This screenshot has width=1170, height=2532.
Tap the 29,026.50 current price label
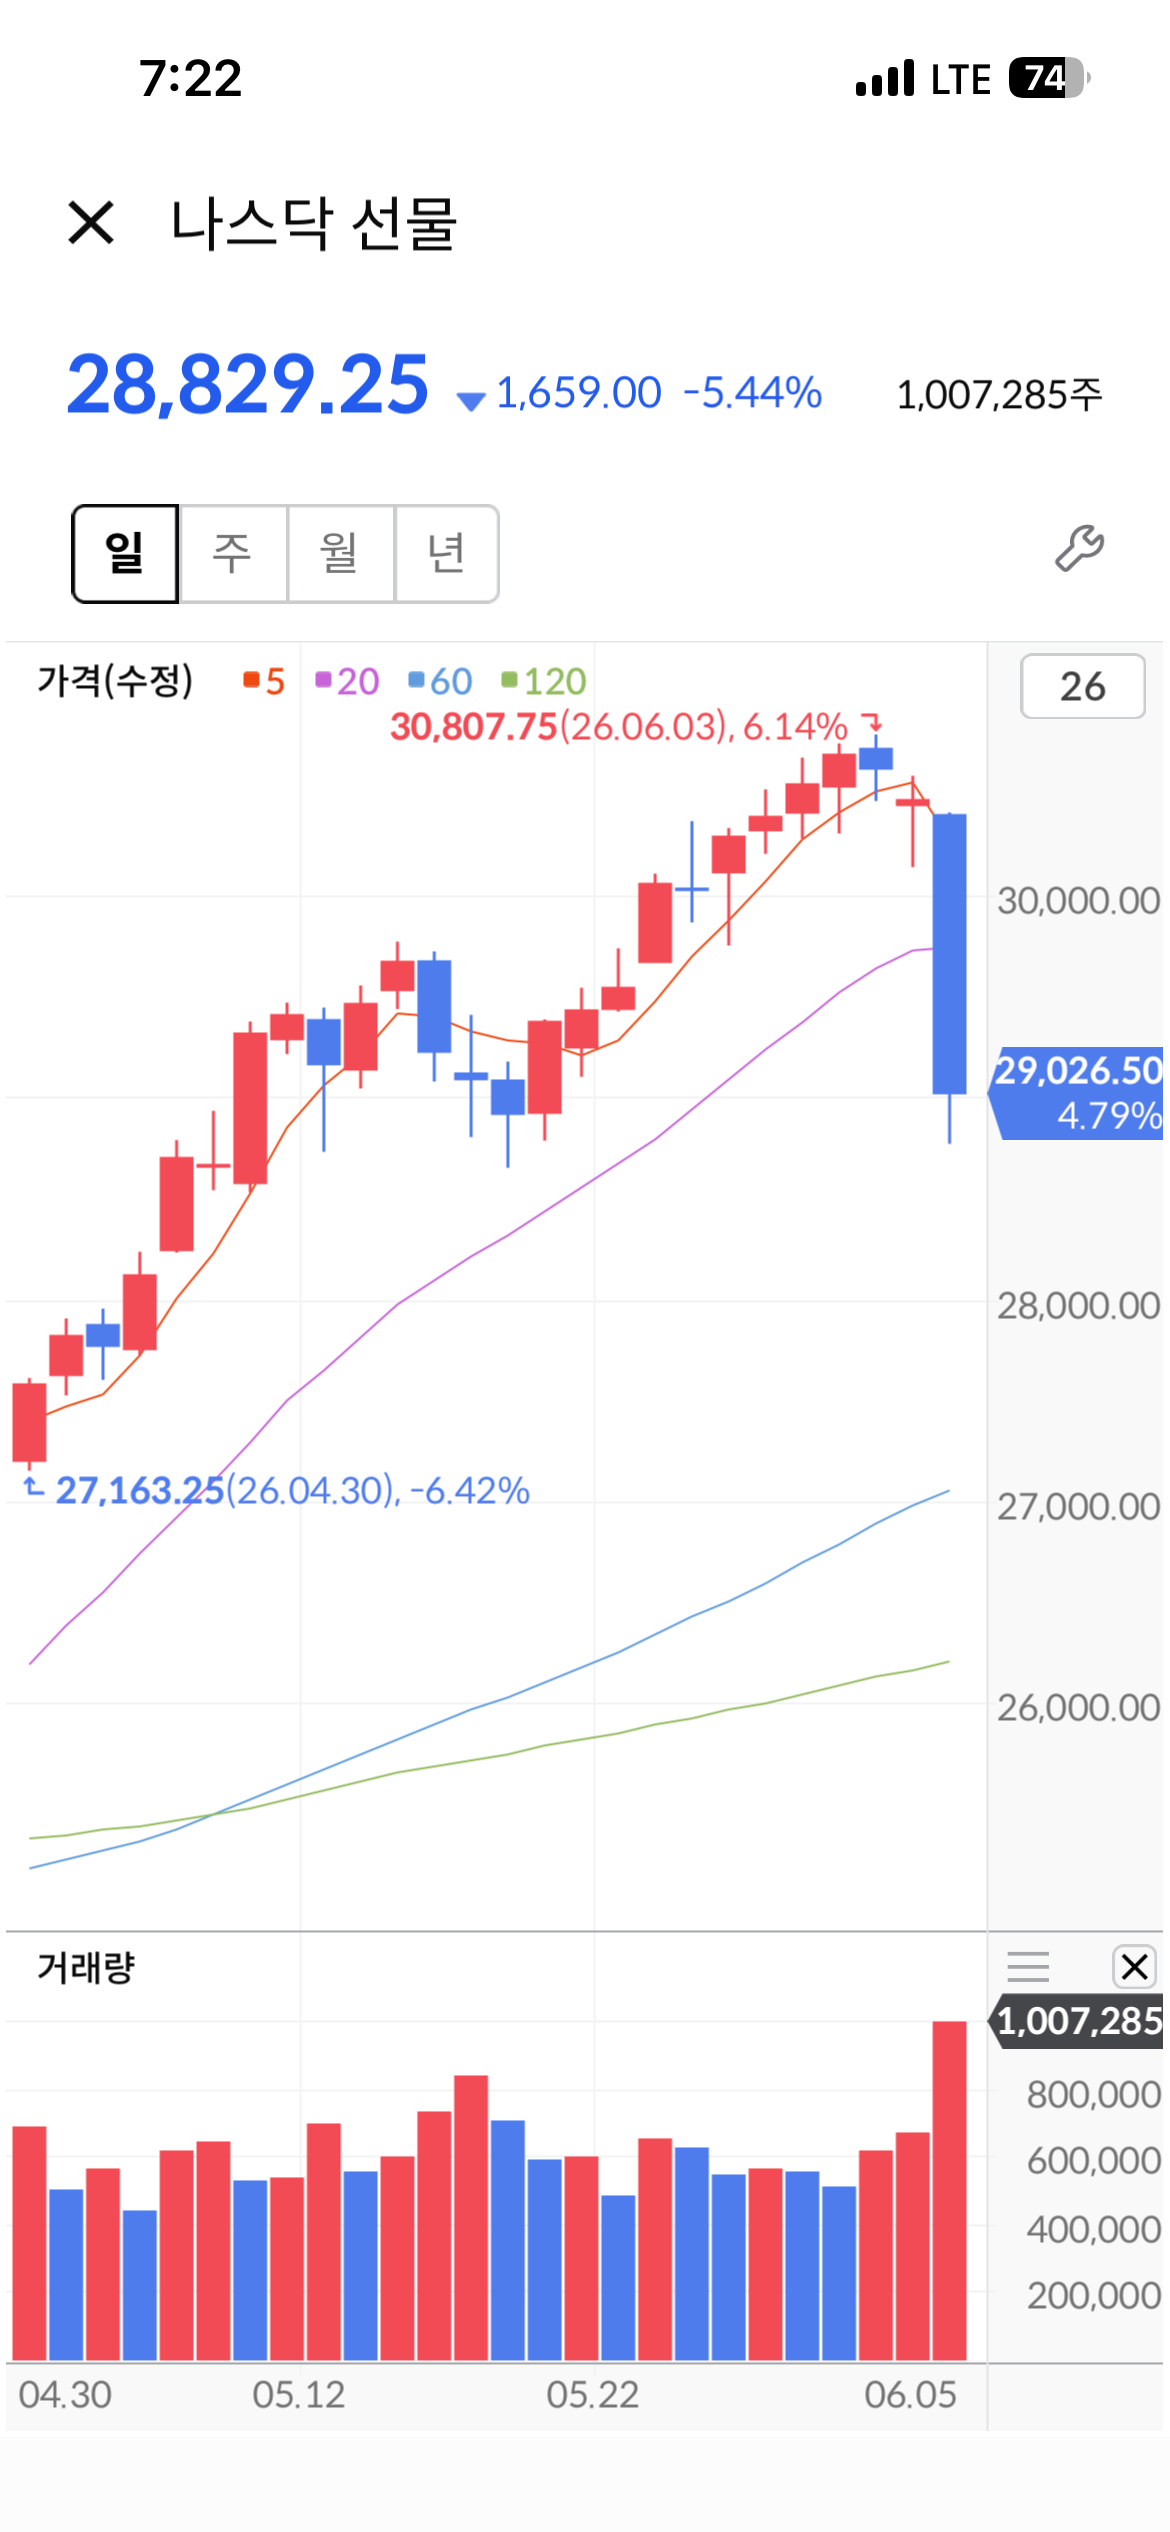click(1076, 1092)
